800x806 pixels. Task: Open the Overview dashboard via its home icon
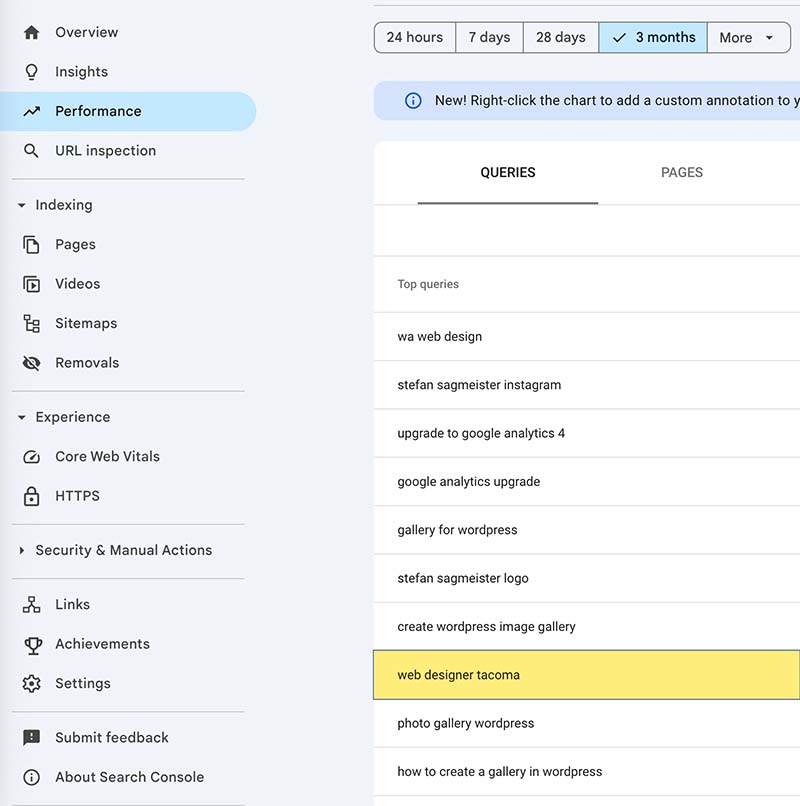click(32, 31)
